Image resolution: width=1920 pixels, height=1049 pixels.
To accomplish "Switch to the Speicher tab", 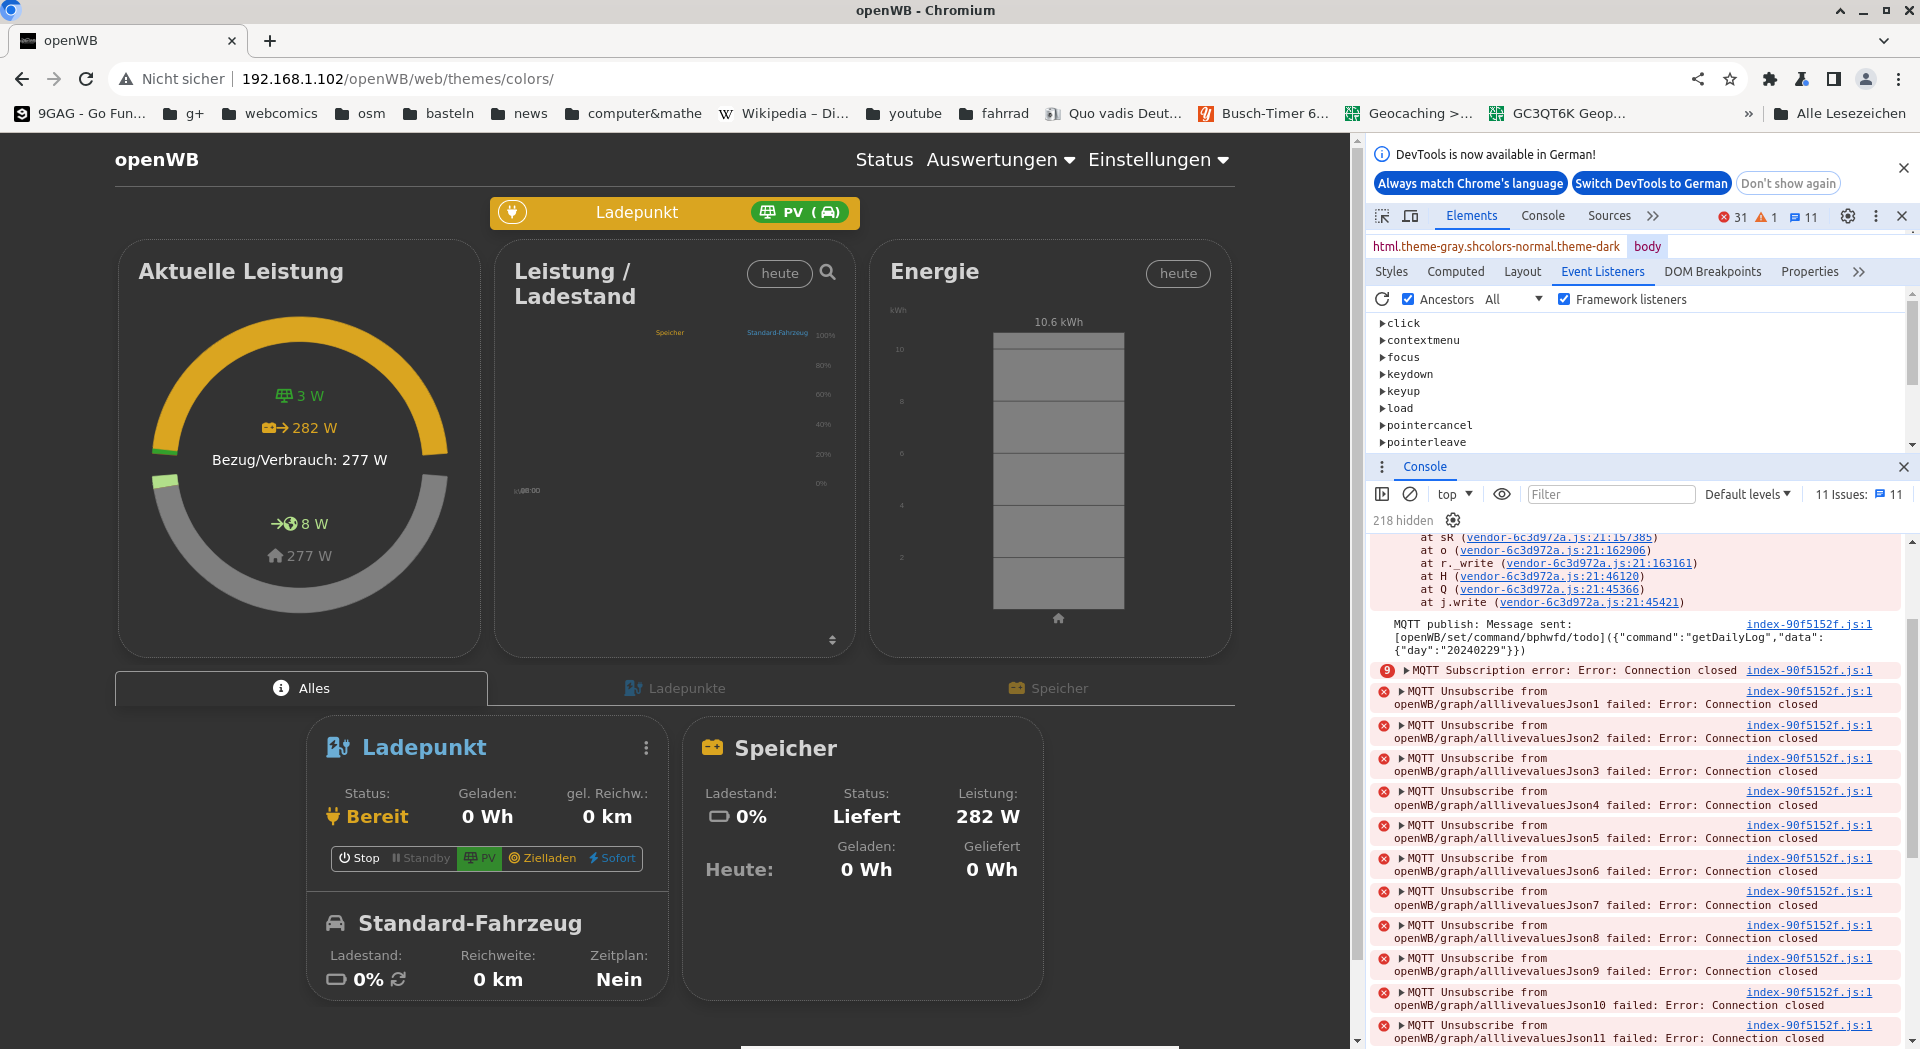I will pyautogui.click(x=1048, y=688).
